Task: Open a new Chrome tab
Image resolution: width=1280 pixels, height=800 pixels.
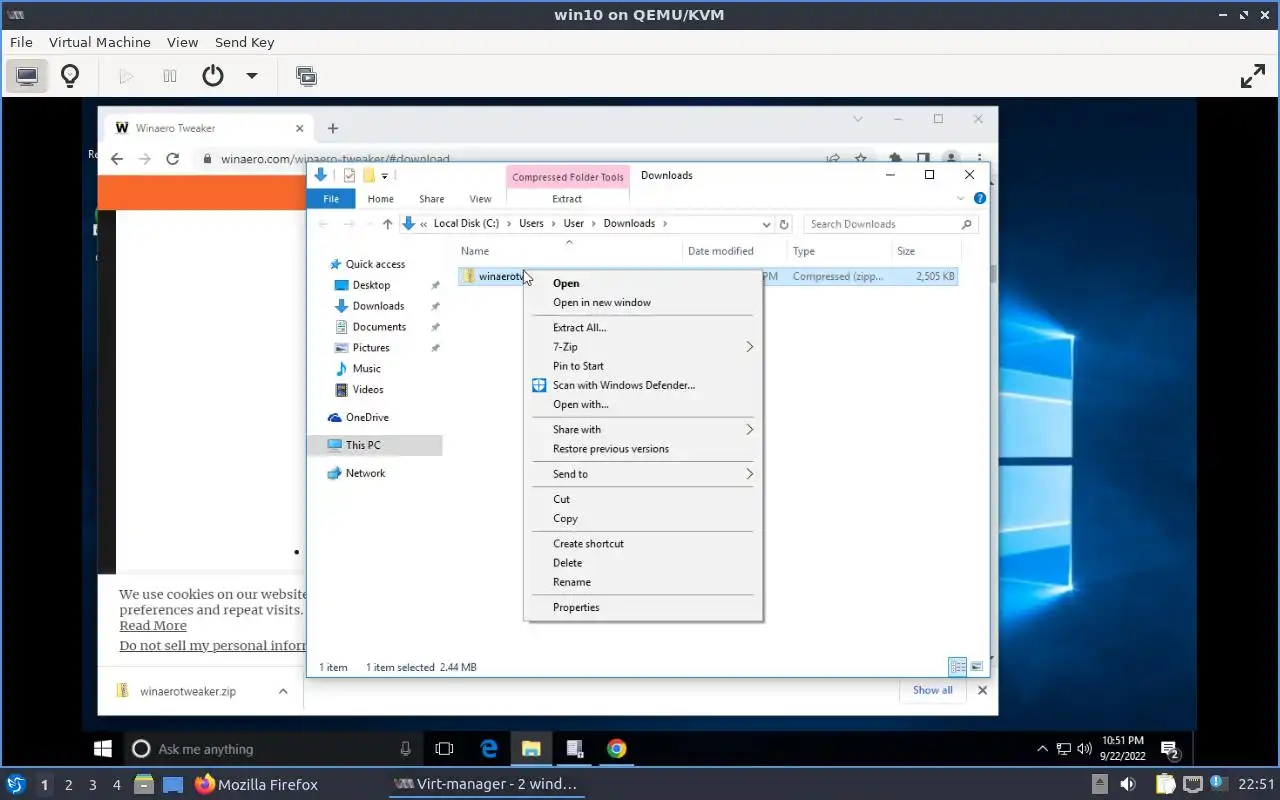Action: 333,128
